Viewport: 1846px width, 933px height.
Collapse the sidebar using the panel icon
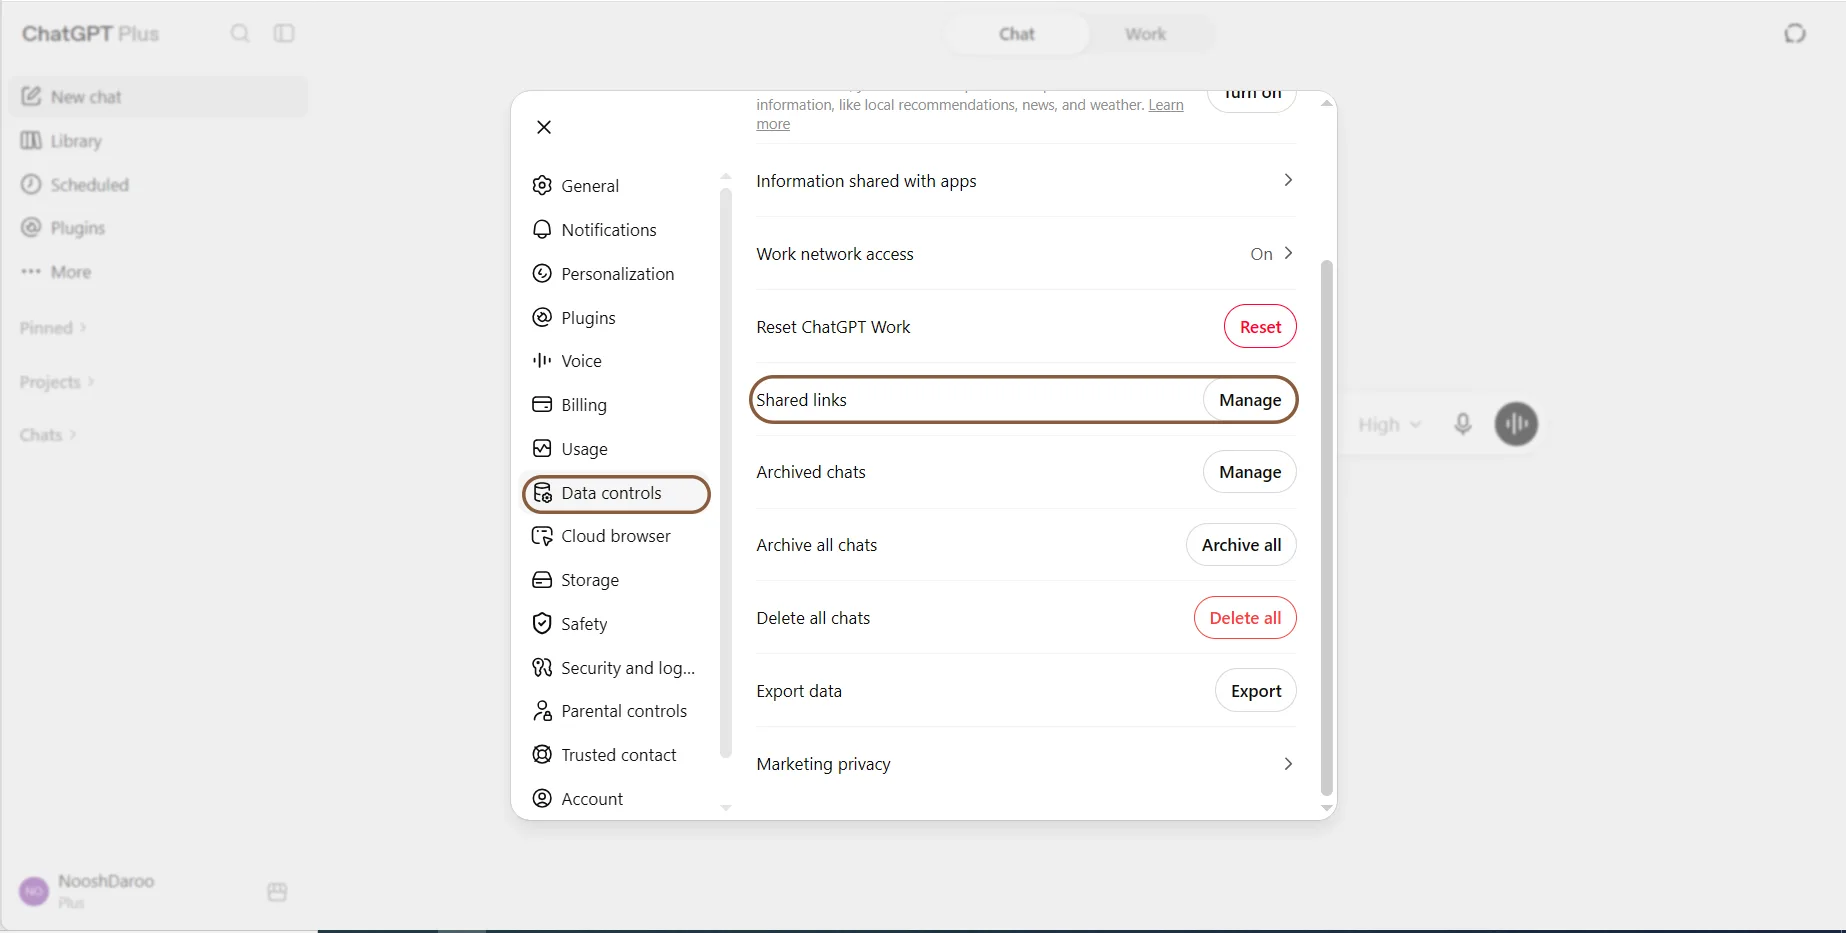point(284,33)
